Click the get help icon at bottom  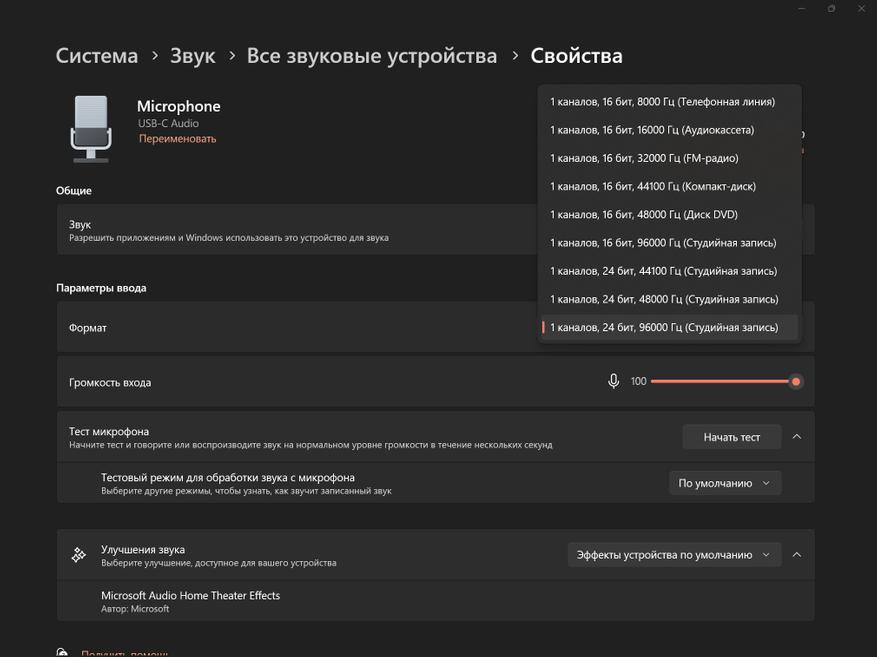[x=62, y=652]
